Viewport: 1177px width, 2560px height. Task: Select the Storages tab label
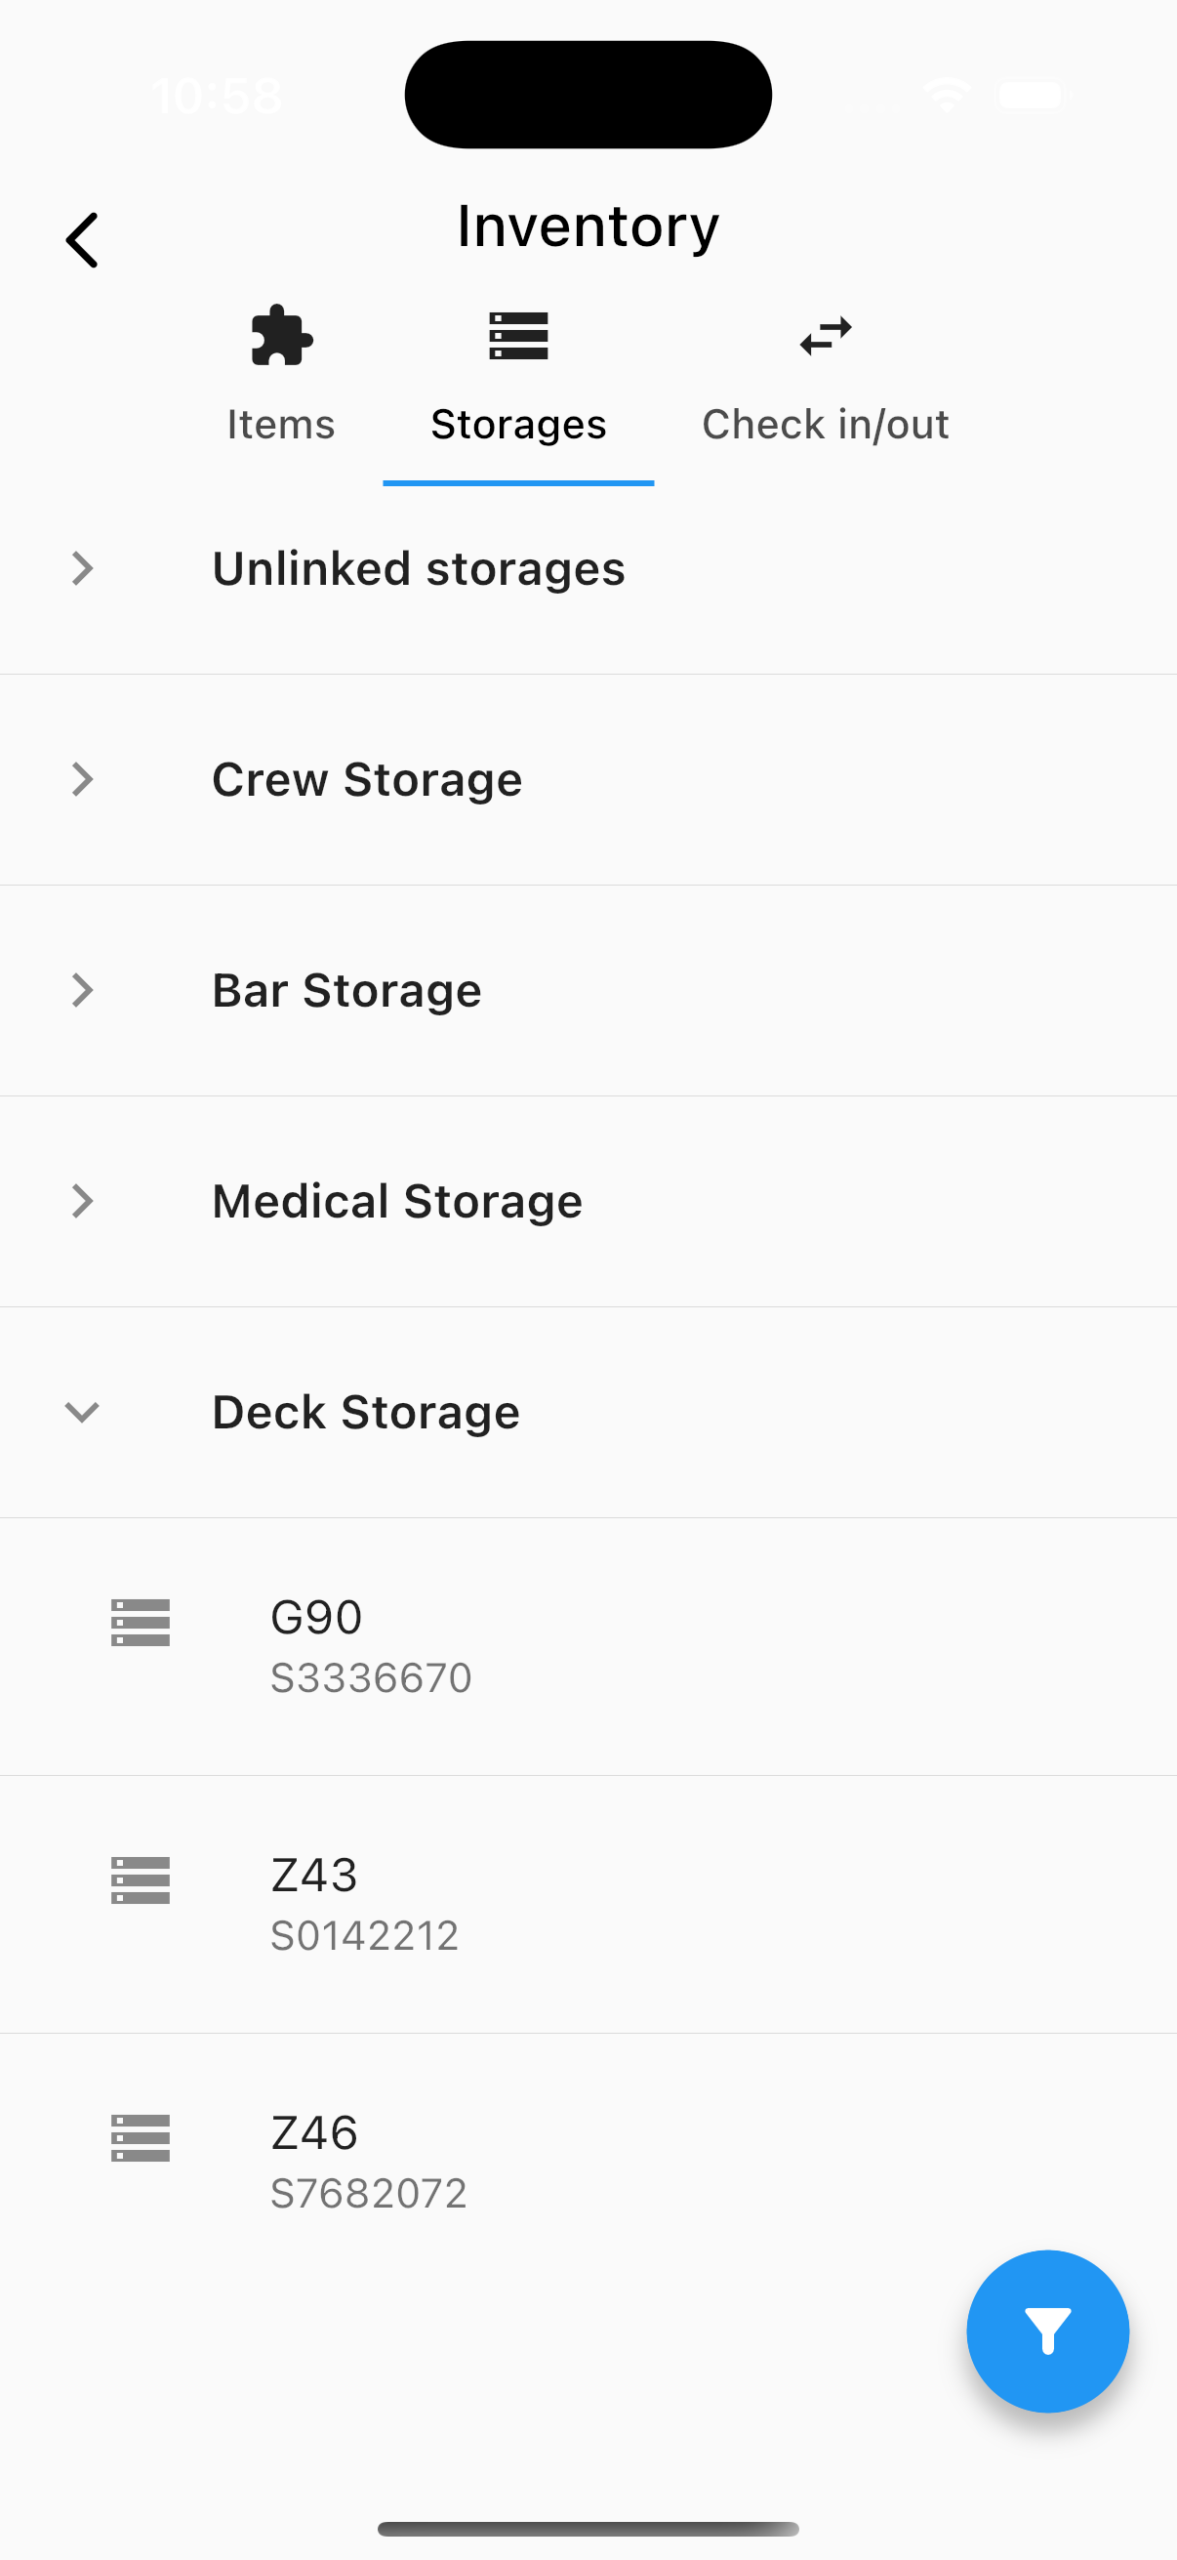(518, 425)
